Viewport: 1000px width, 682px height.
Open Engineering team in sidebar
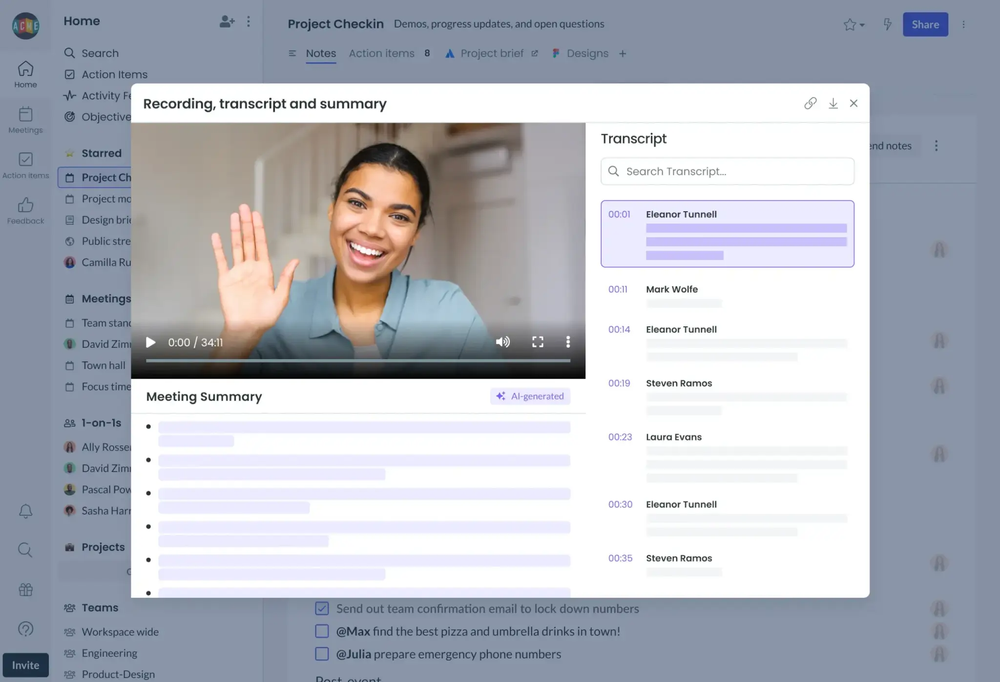[x=101, y=653]
